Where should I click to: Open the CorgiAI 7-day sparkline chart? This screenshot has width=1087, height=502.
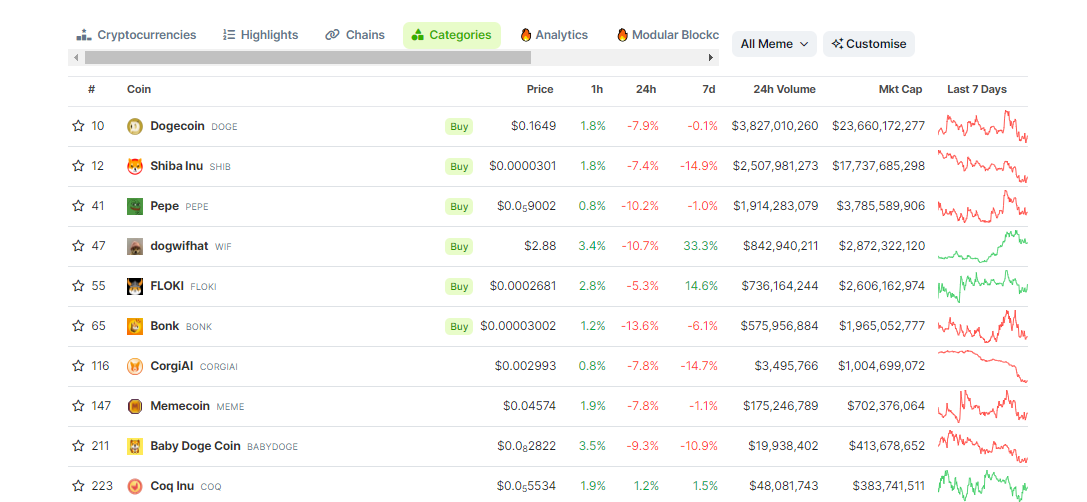[982, 366]
